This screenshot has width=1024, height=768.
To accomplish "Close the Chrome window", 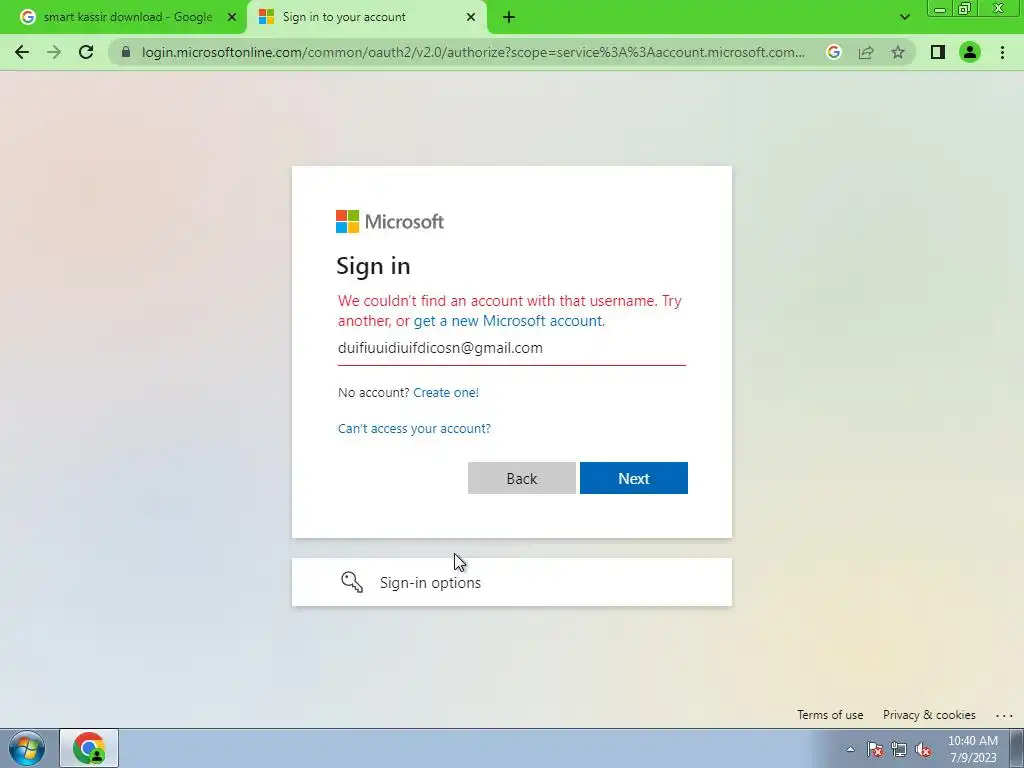I will [x=999, y=9].
